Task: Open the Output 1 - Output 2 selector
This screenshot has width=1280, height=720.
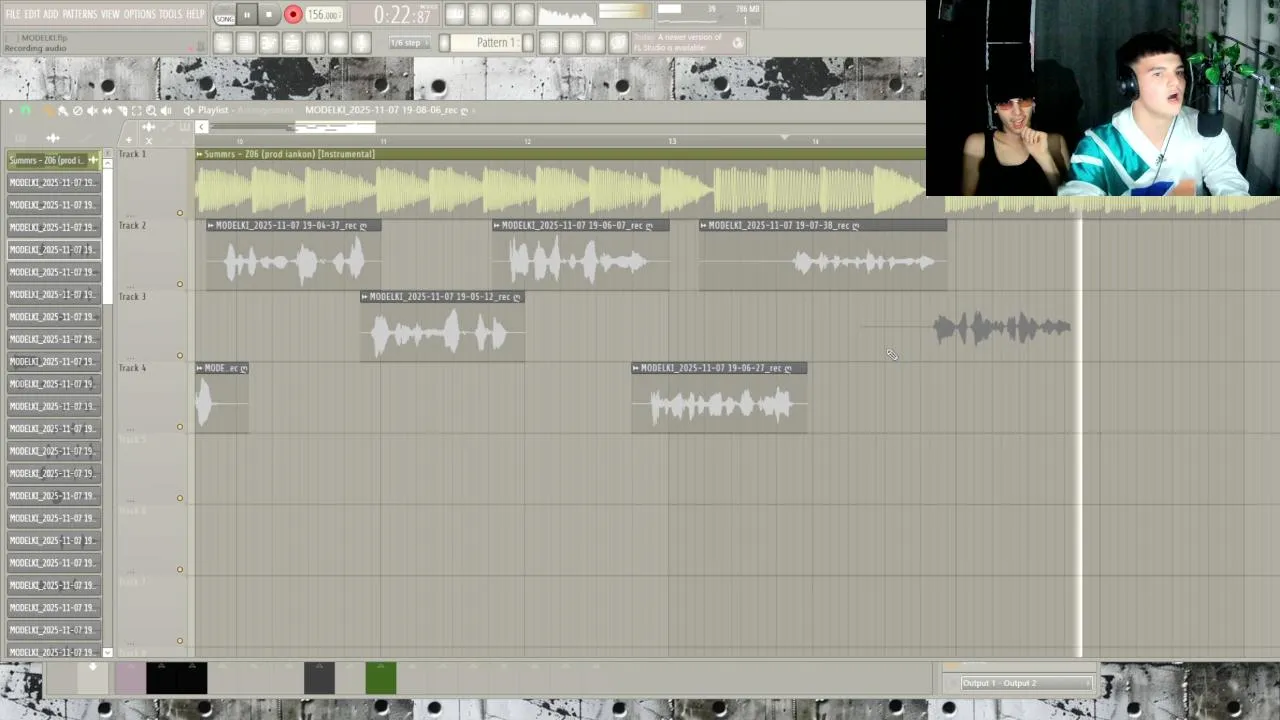Action: (1026, 683)
